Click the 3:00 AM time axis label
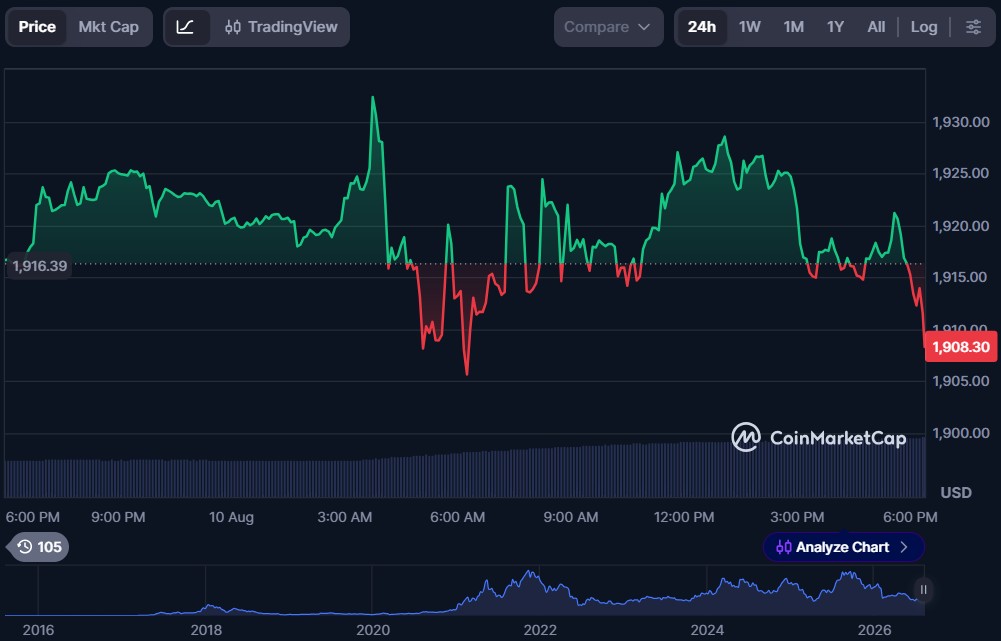The height and width of the screenshot is (641, 1001). 345,517
